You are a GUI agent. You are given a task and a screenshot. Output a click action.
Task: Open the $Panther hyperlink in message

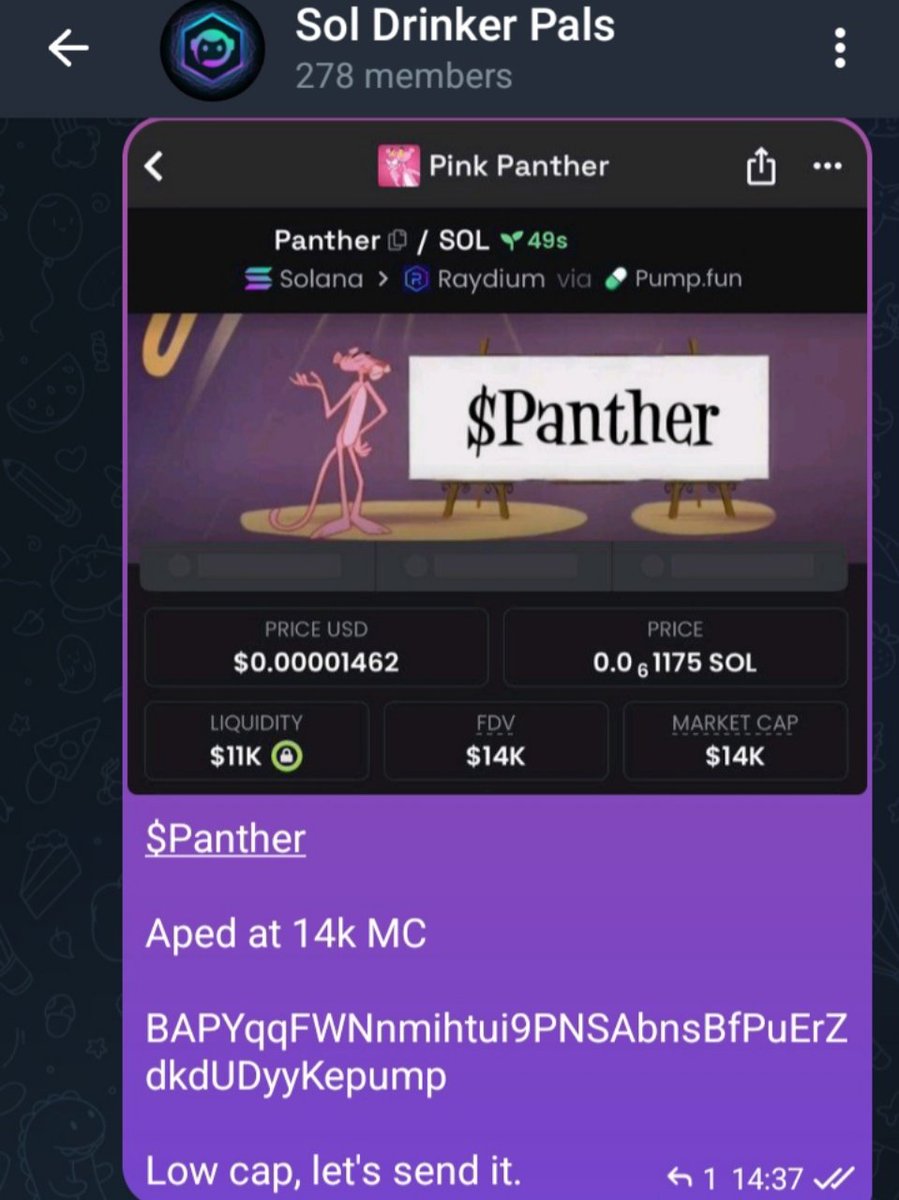[225, 839]
